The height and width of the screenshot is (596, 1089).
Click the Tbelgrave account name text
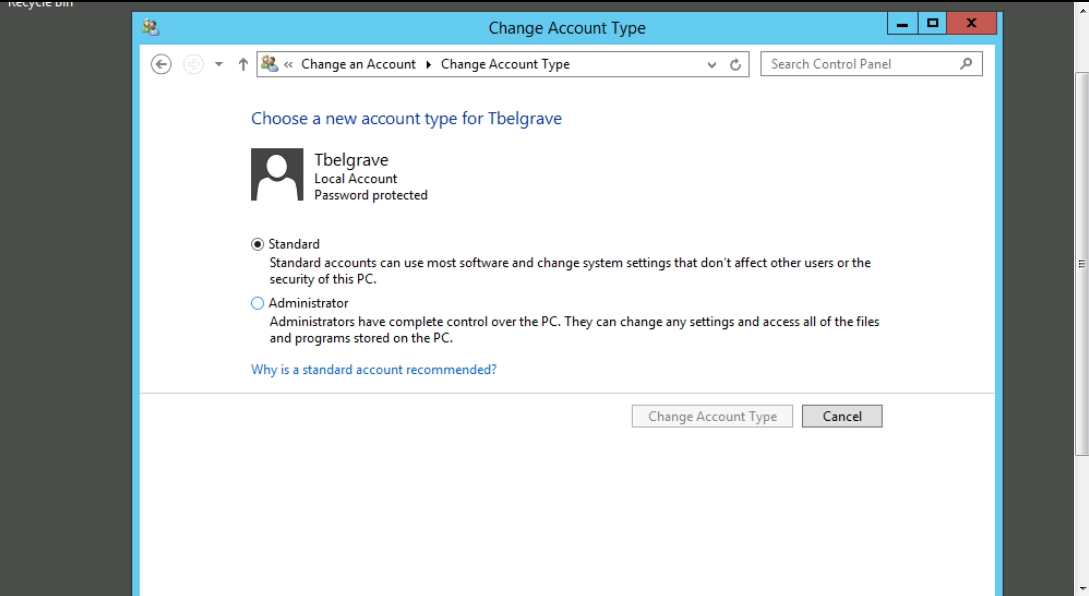pos(351,160)
